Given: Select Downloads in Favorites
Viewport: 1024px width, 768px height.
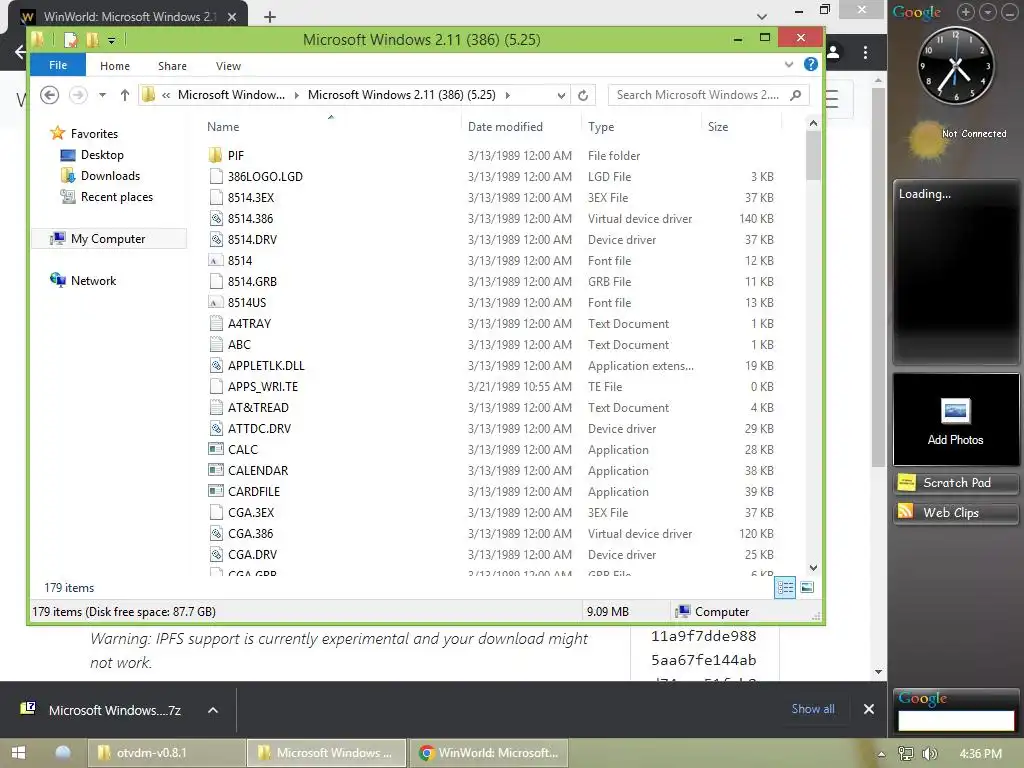Looking at the screenshot, I should tap(110, 176).
